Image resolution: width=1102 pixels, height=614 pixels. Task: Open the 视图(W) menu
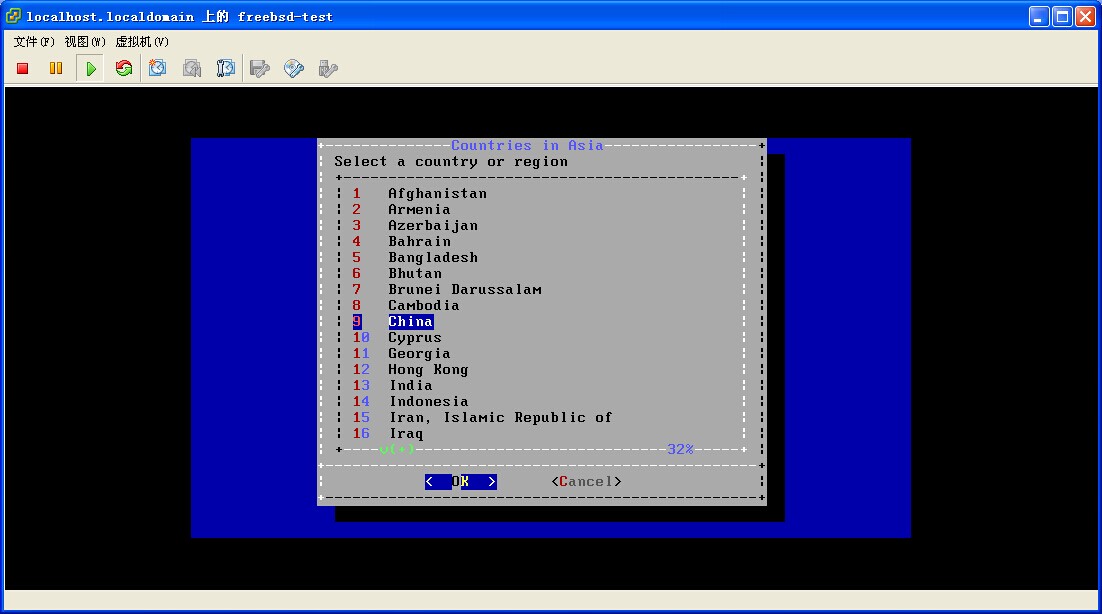(85, 42)
